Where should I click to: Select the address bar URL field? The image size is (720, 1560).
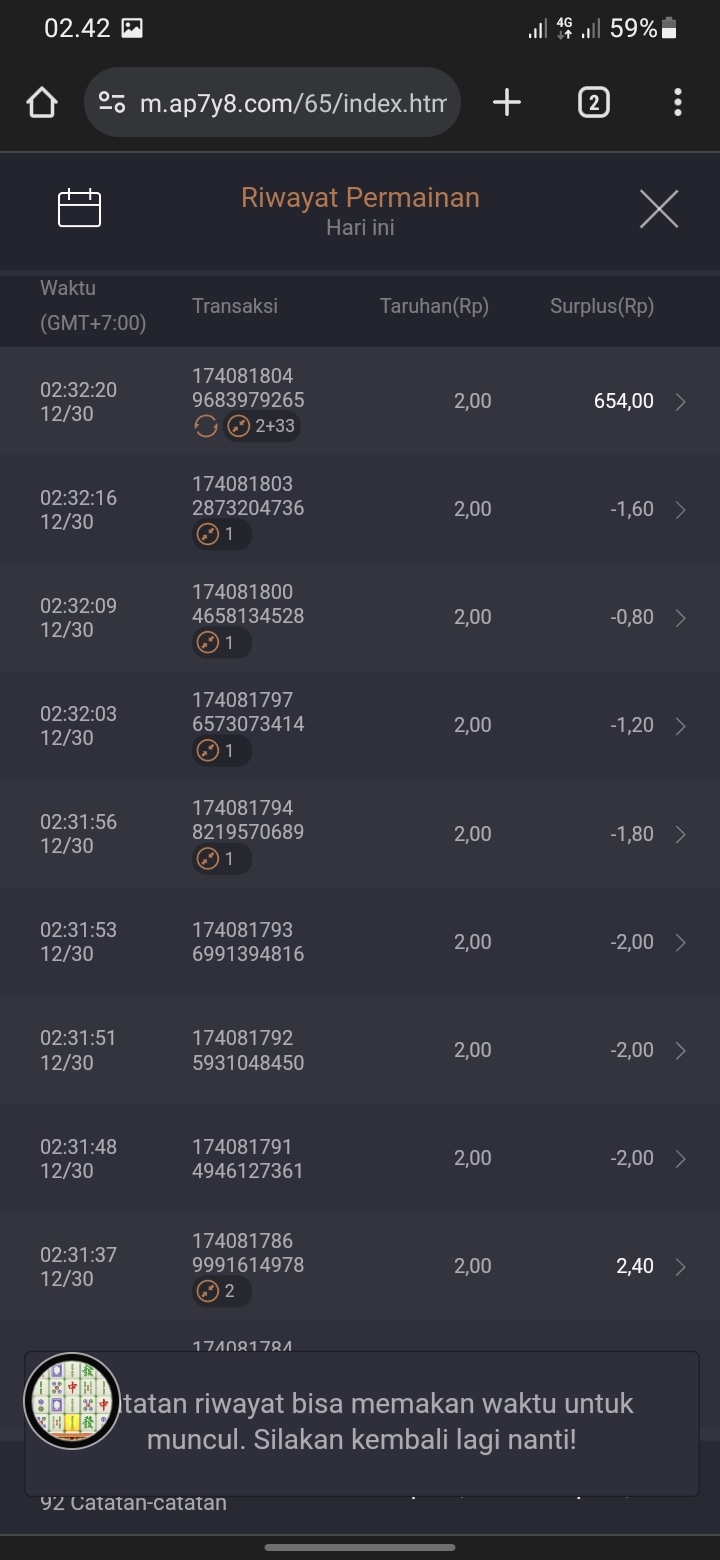coord(292,102)
